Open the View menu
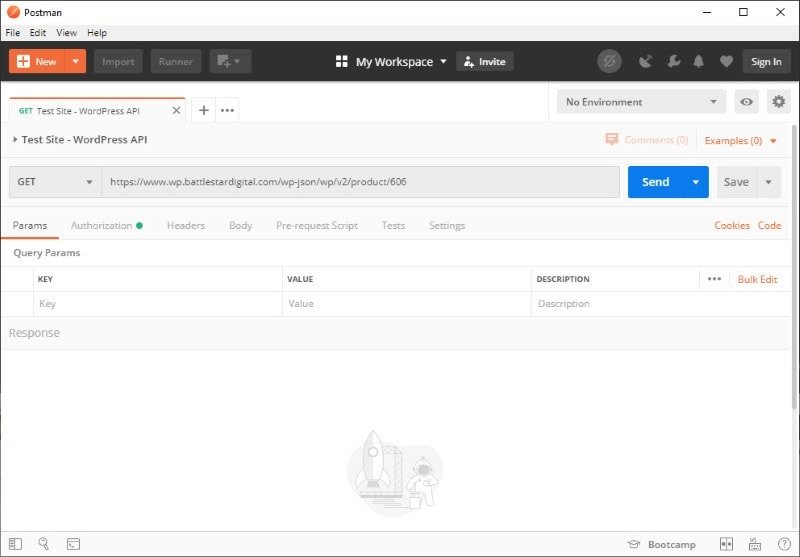 click(x=66, y=33)
